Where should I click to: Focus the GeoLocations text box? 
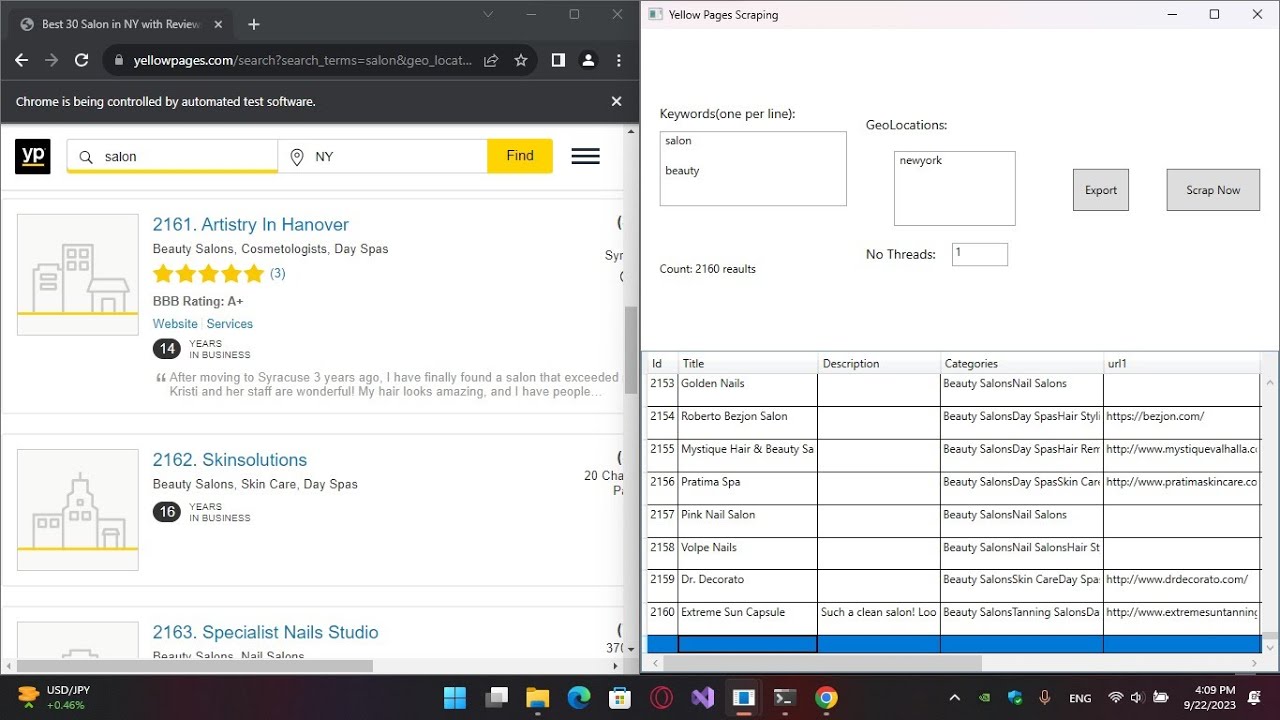click(x=955, y=188)
